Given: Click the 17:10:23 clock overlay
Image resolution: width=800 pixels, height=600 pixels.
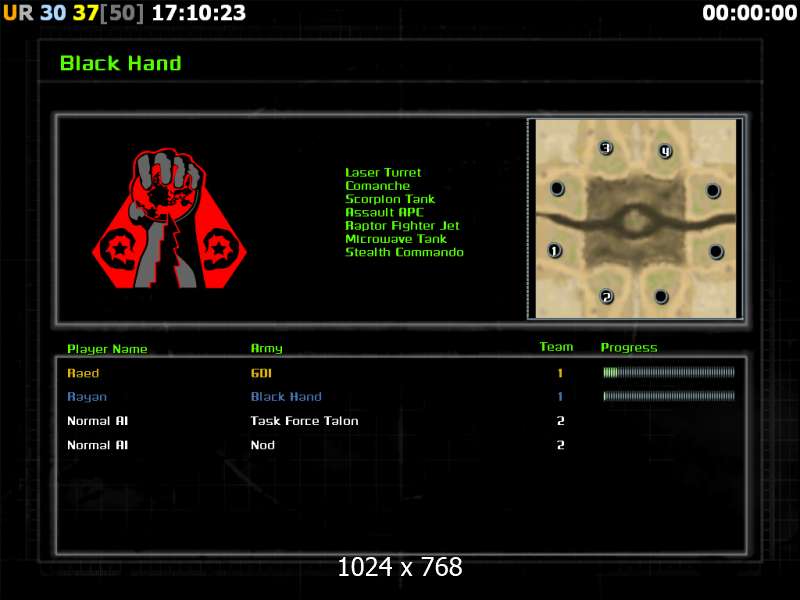Looking at the screenshot, I should [198, 13].
